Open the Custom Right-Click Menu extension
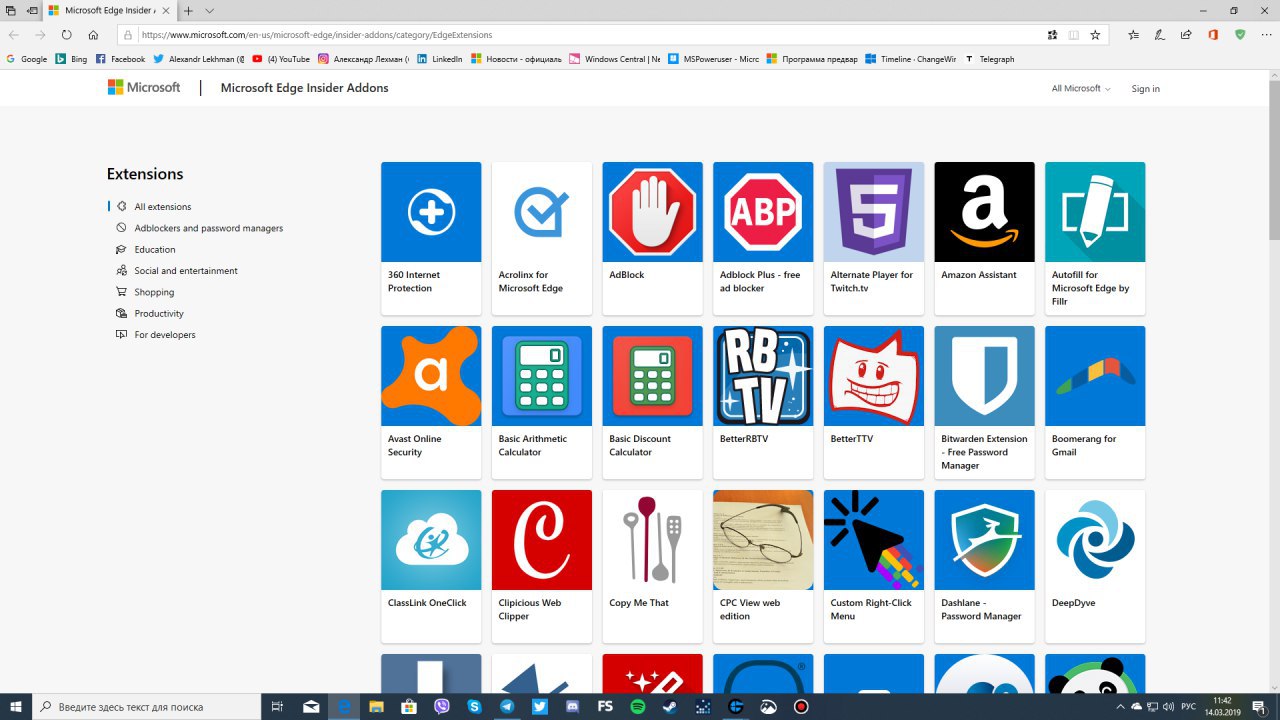This screenshot has height=720, width=1280. tap(874, 566)
